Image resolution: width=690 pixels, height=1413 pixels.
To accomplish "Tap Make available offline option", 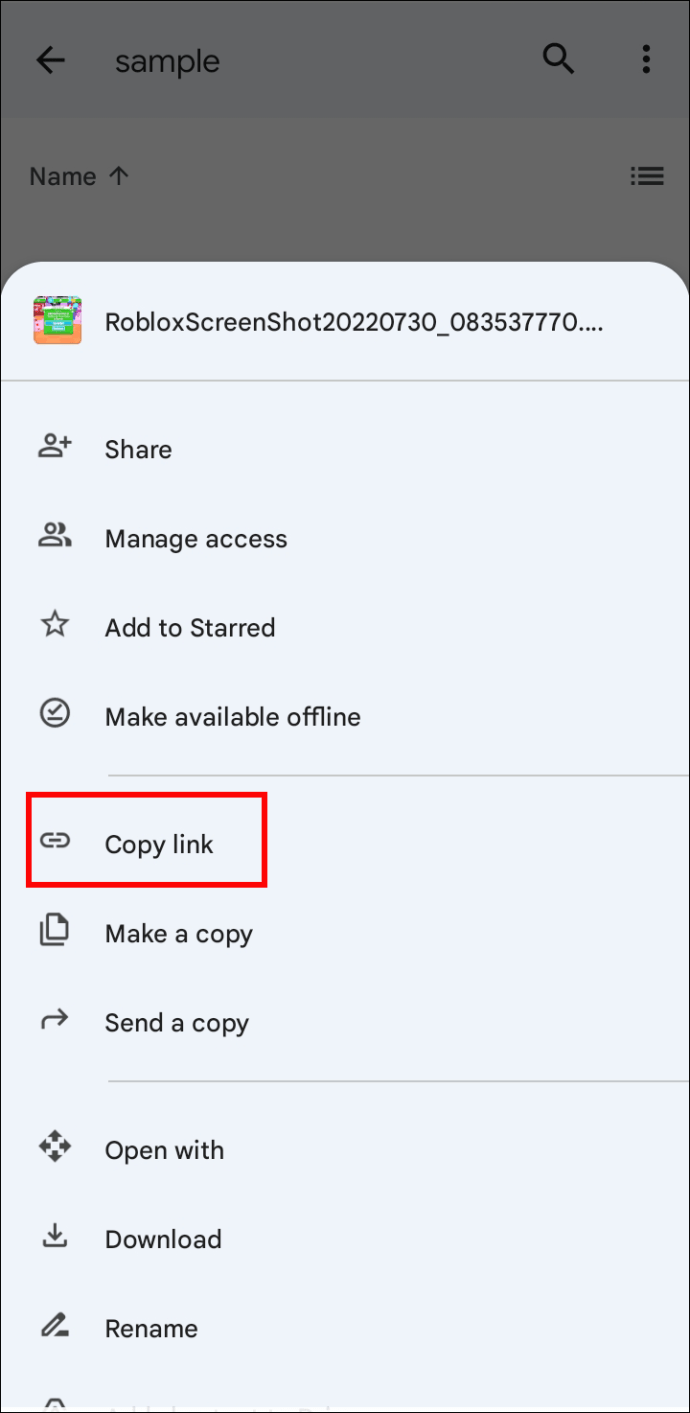I will click(233, 717).
